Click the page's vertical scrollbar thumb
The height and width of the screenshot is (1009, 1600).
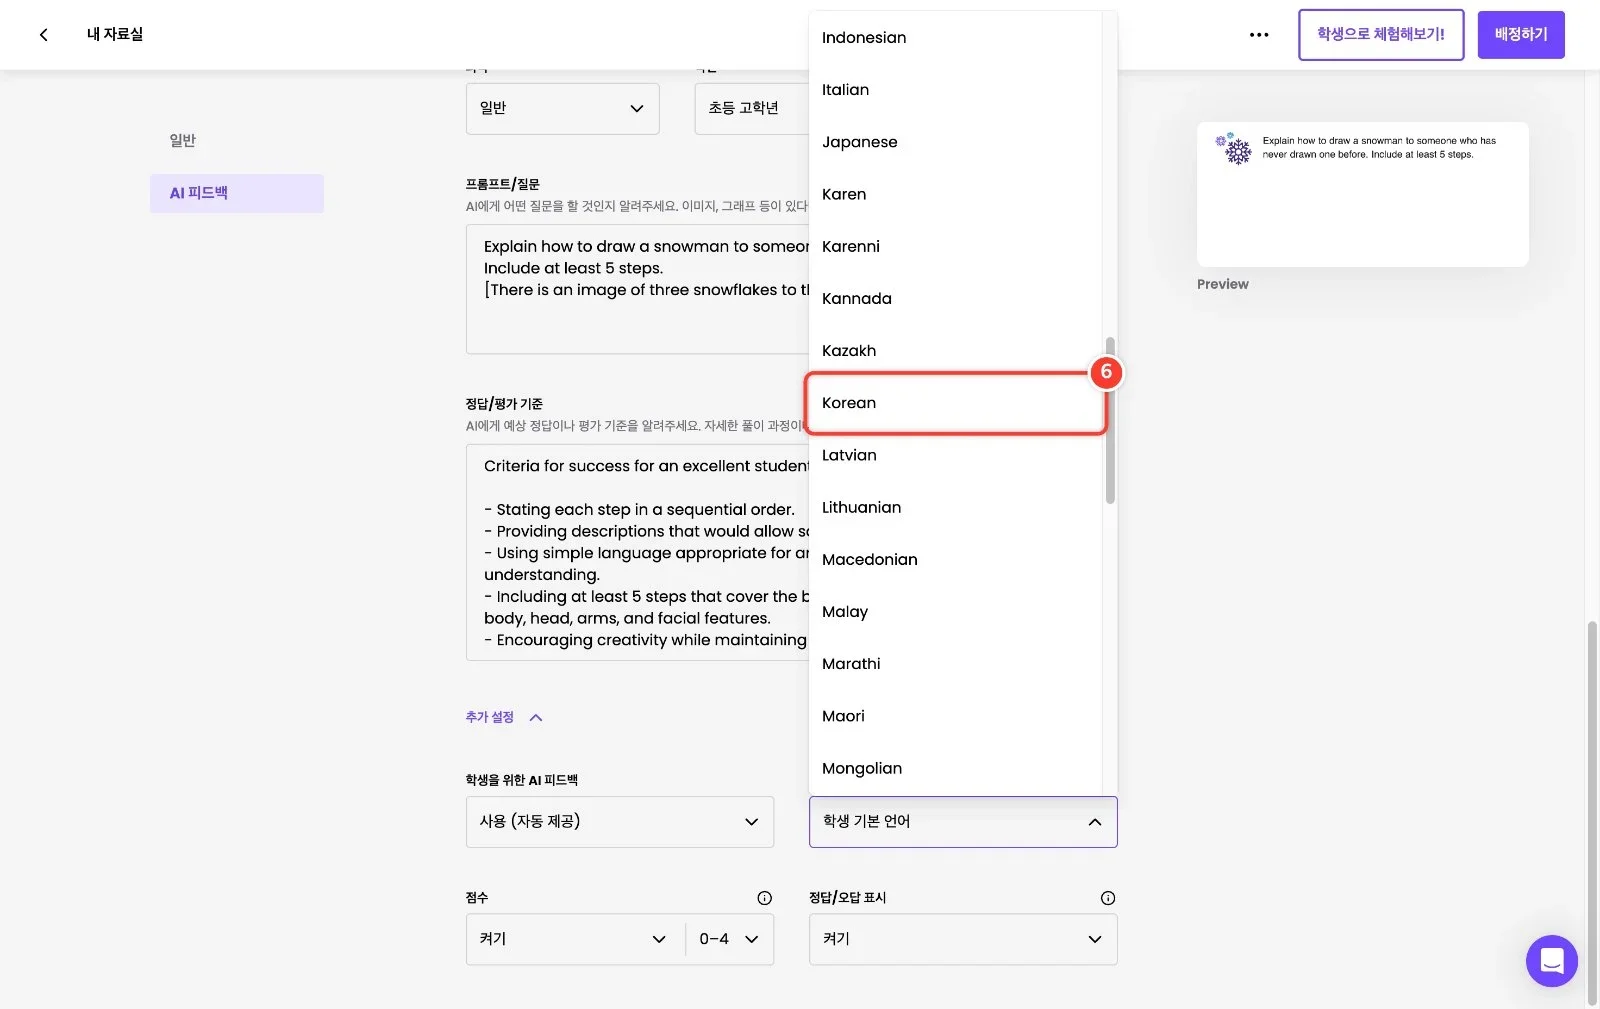(1592, 812)
